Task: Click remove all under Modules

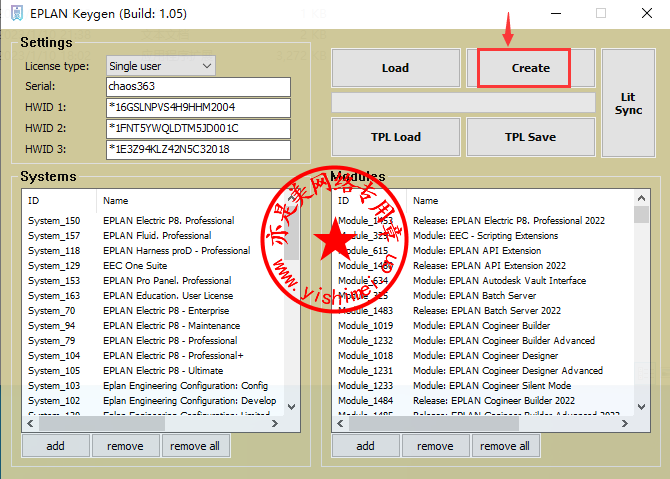Action: tap(505, 446)
